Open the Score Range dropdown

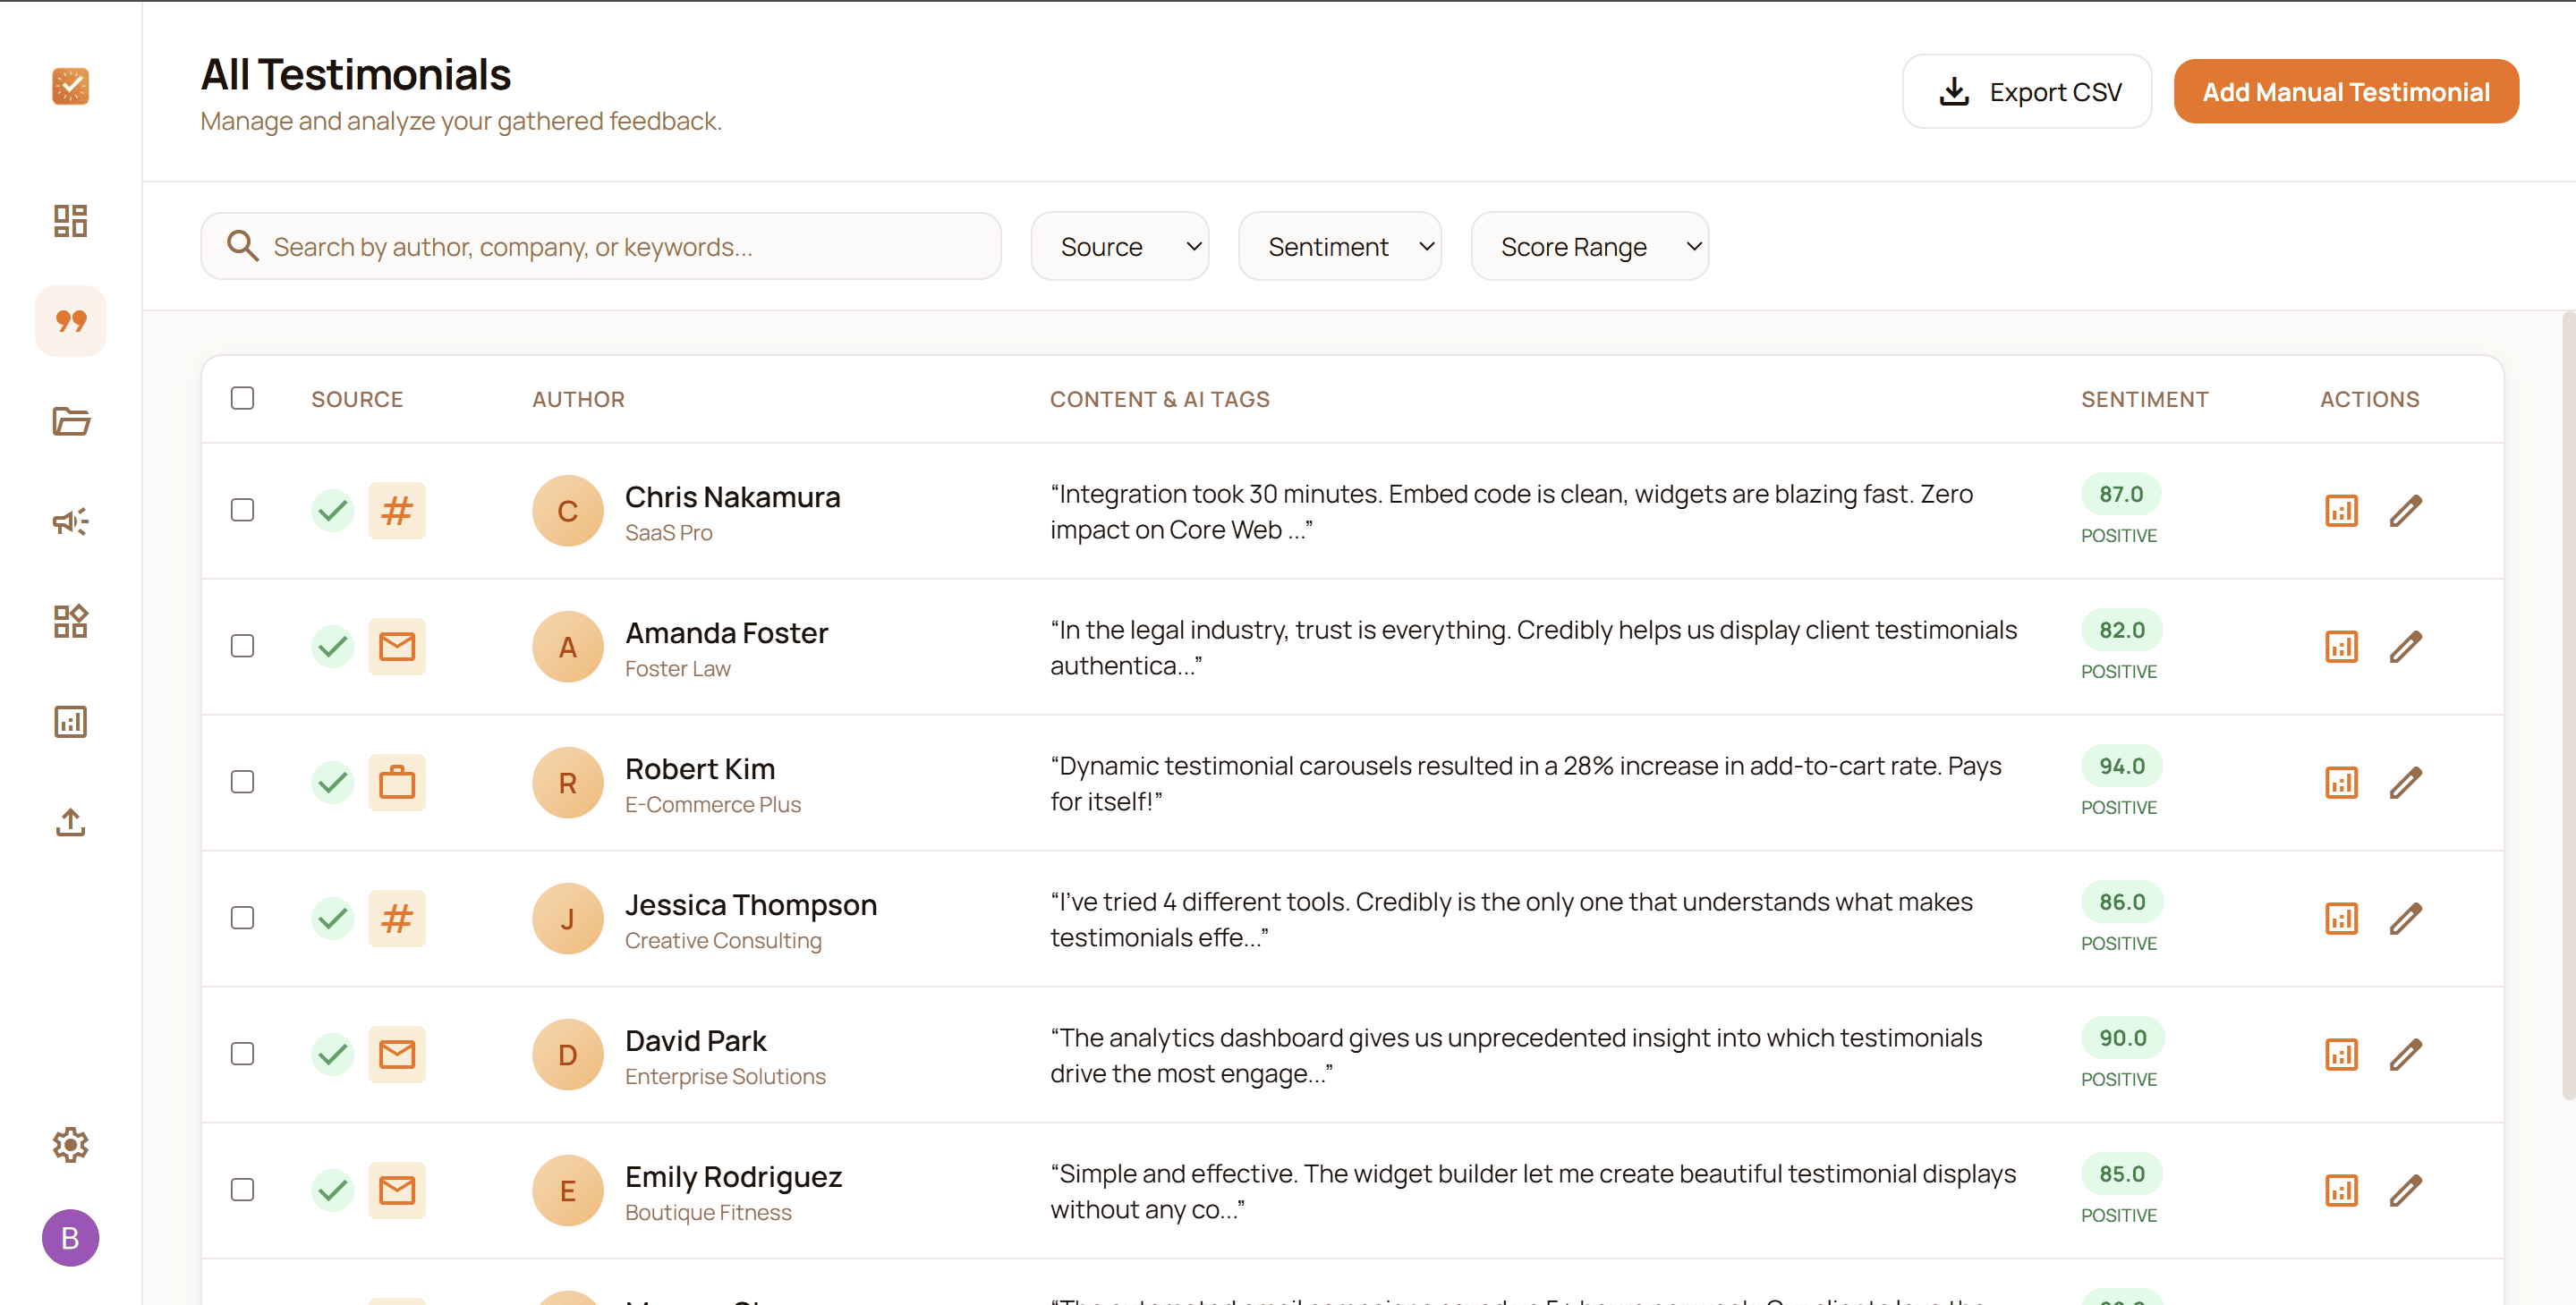point(1589,246)
